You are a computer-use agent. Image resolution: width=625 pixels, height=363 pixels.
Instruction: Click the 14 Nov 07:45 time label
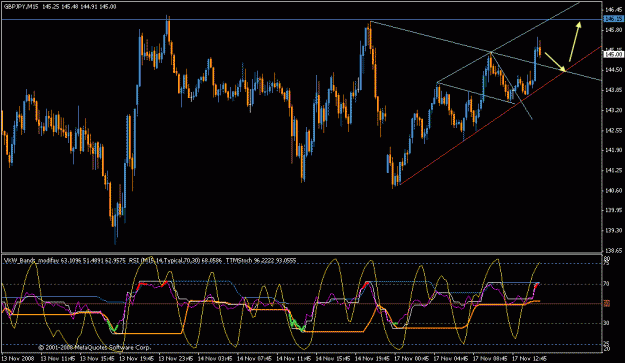click(x=254, y=358)
